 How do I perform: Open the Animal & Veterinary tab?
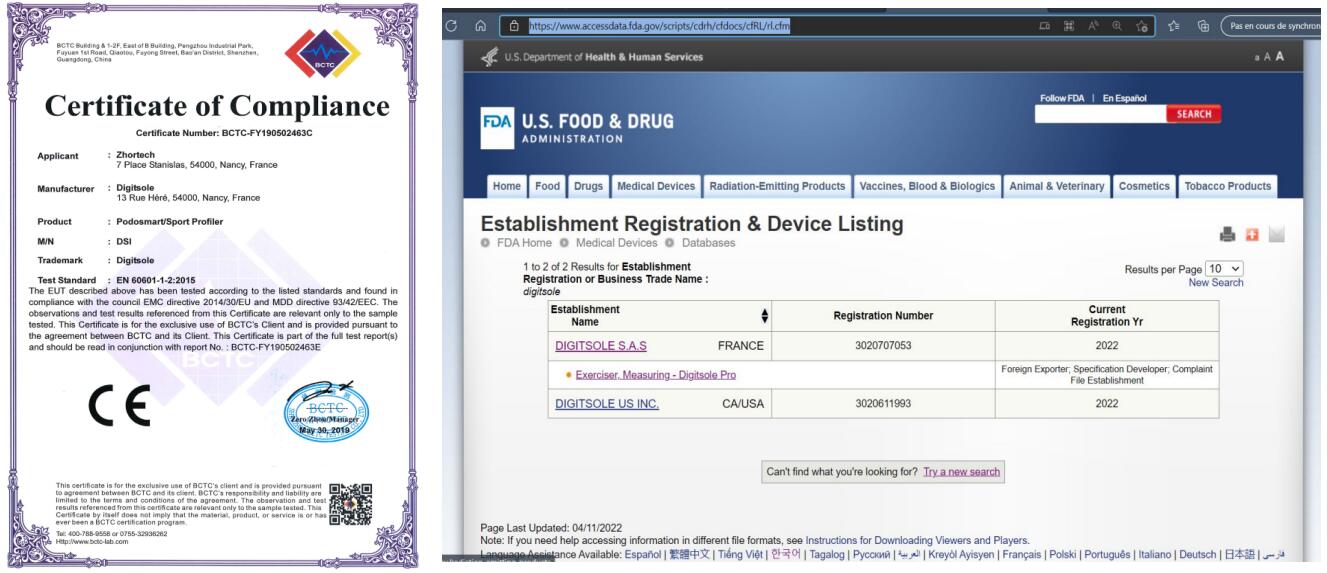tap(1057, 186)
